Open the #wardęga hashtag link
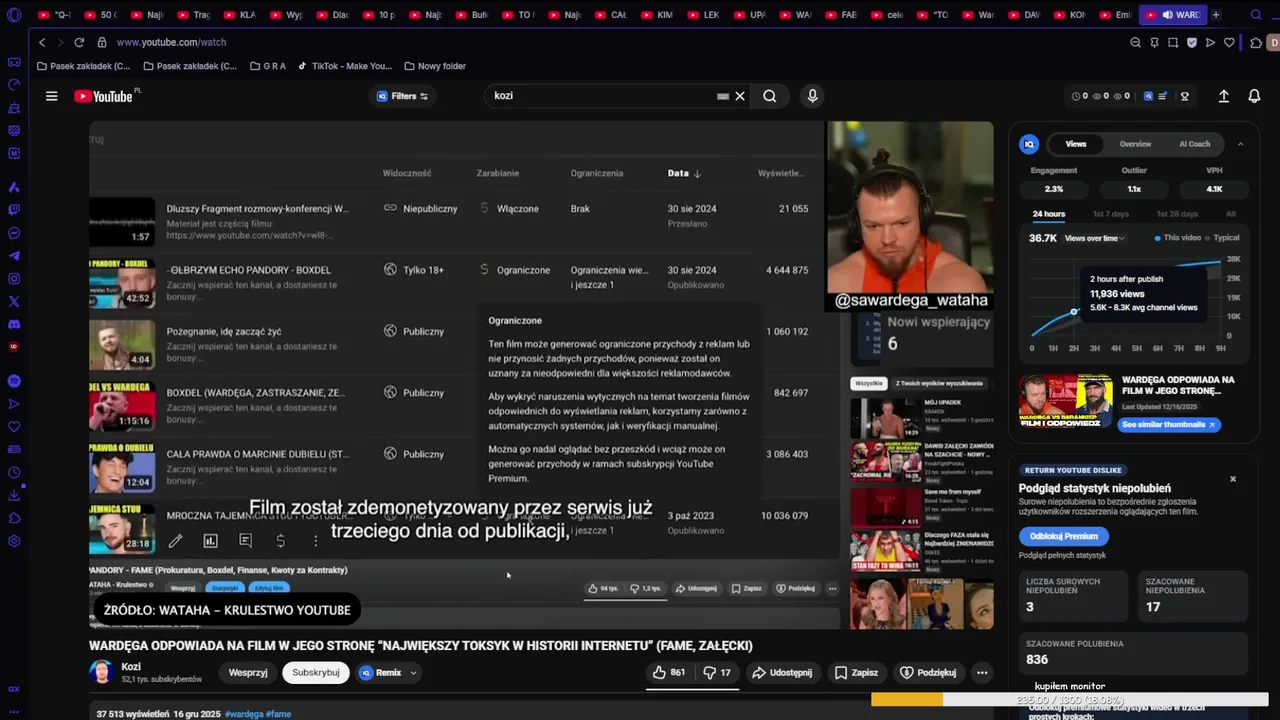The width and height of the screenshot is (1280, 720). tap(244, 714)
